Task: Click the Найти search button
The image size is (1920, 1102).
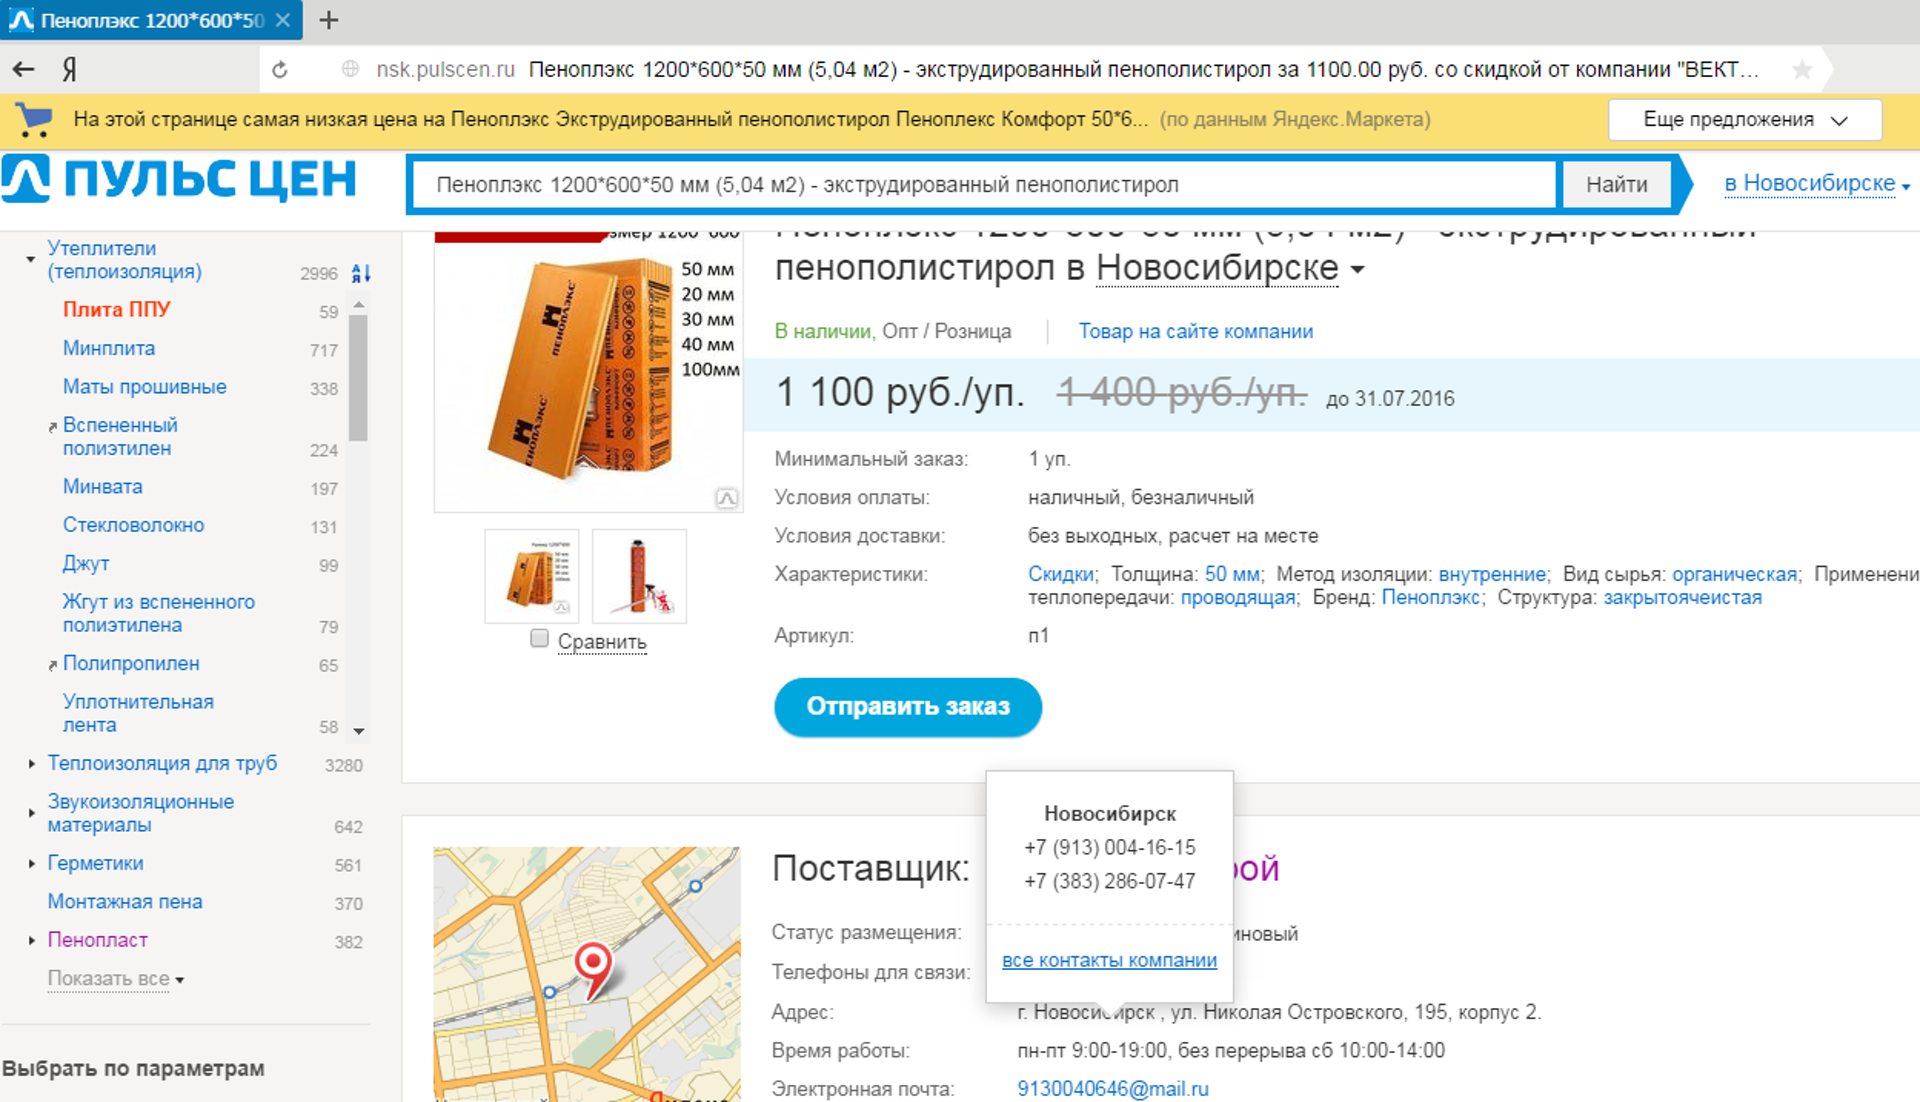Action: (x=1616, y=185)
